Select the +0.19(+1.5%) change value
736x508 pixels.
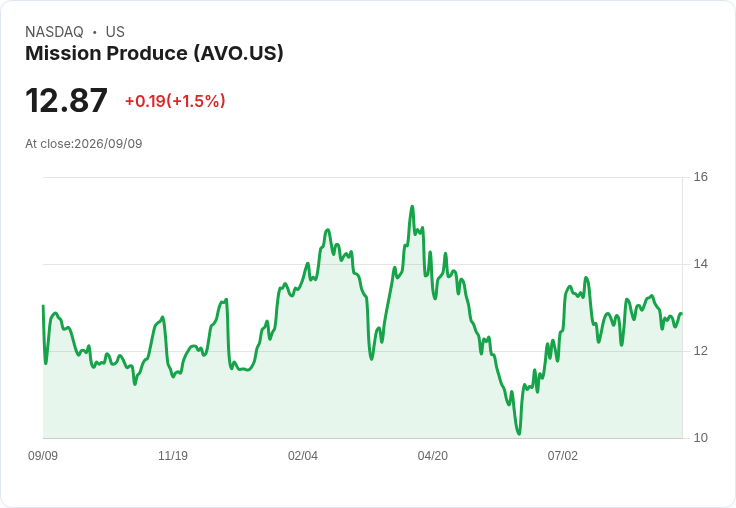[x=175, y=101]
